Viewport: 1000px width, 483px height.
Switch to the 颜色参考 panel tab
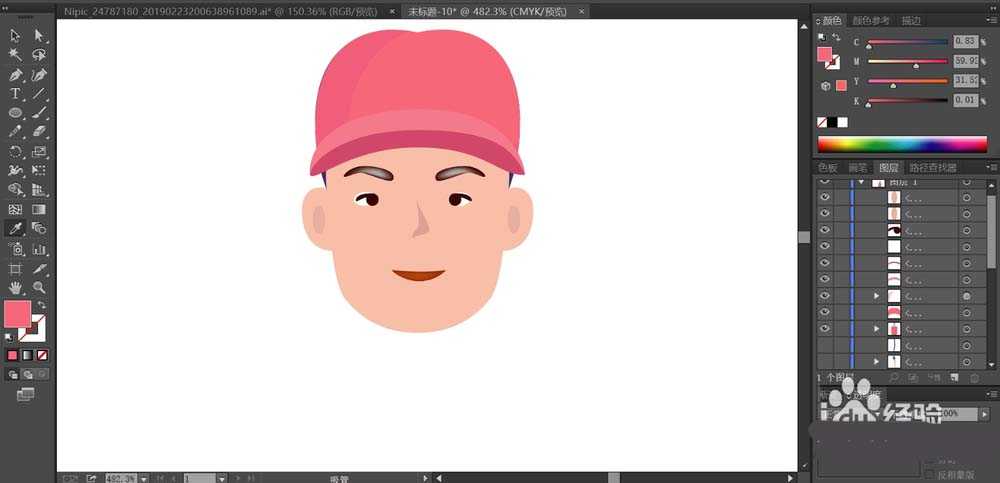click(x=871, y=20)
